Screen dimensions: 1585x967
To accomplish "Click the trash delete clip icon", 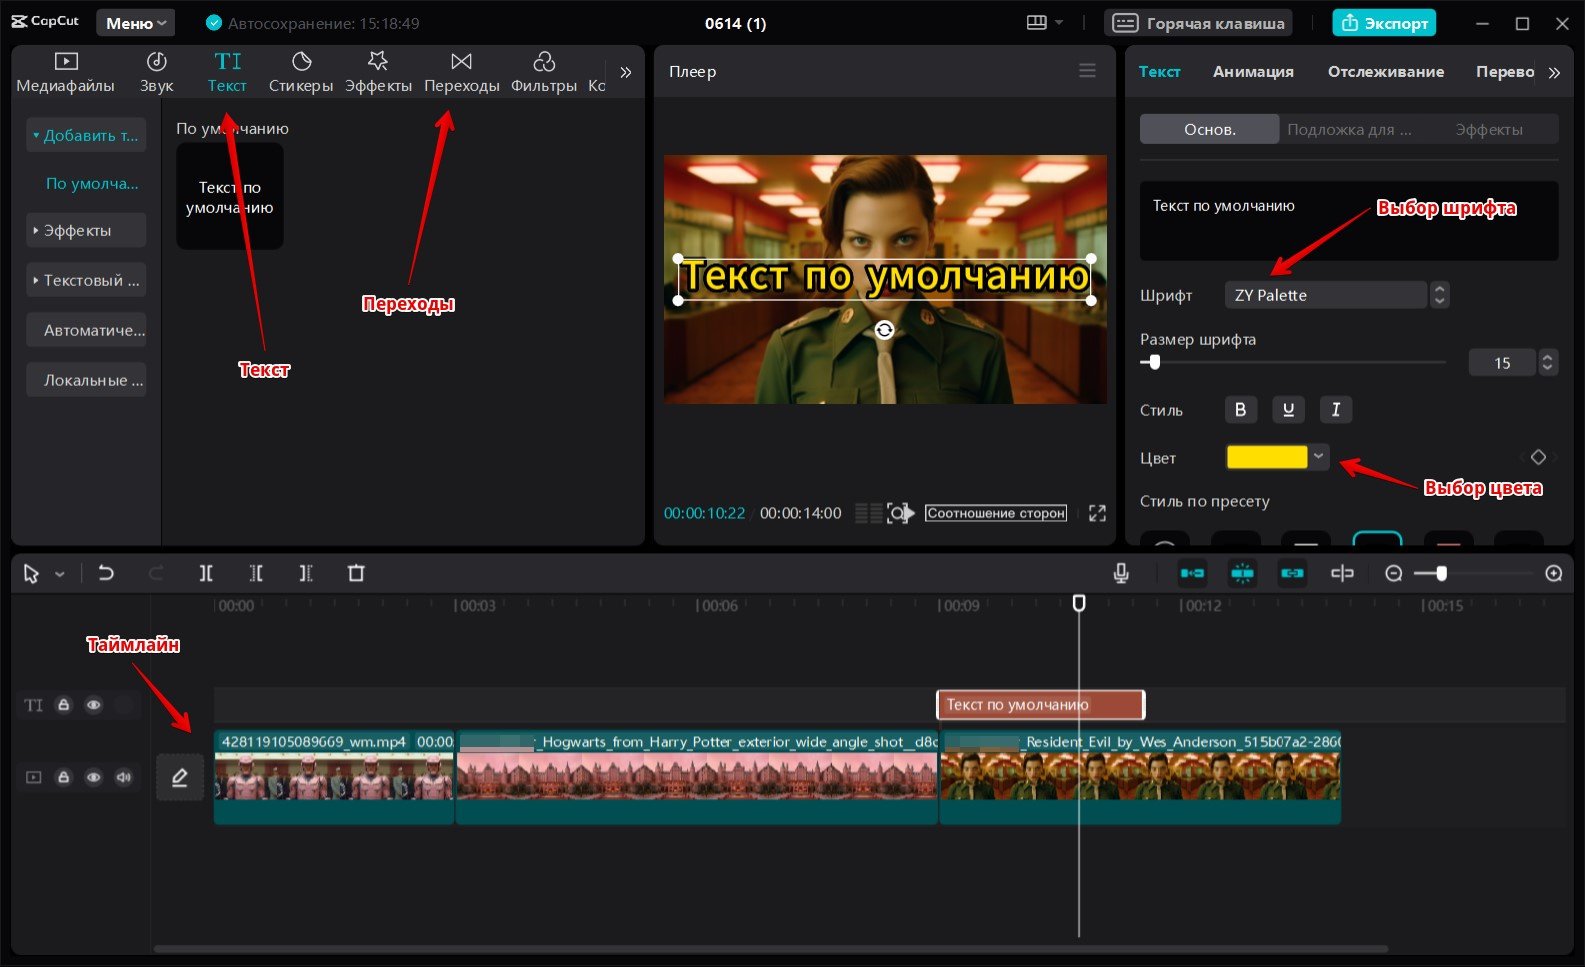I will (356, 573).
